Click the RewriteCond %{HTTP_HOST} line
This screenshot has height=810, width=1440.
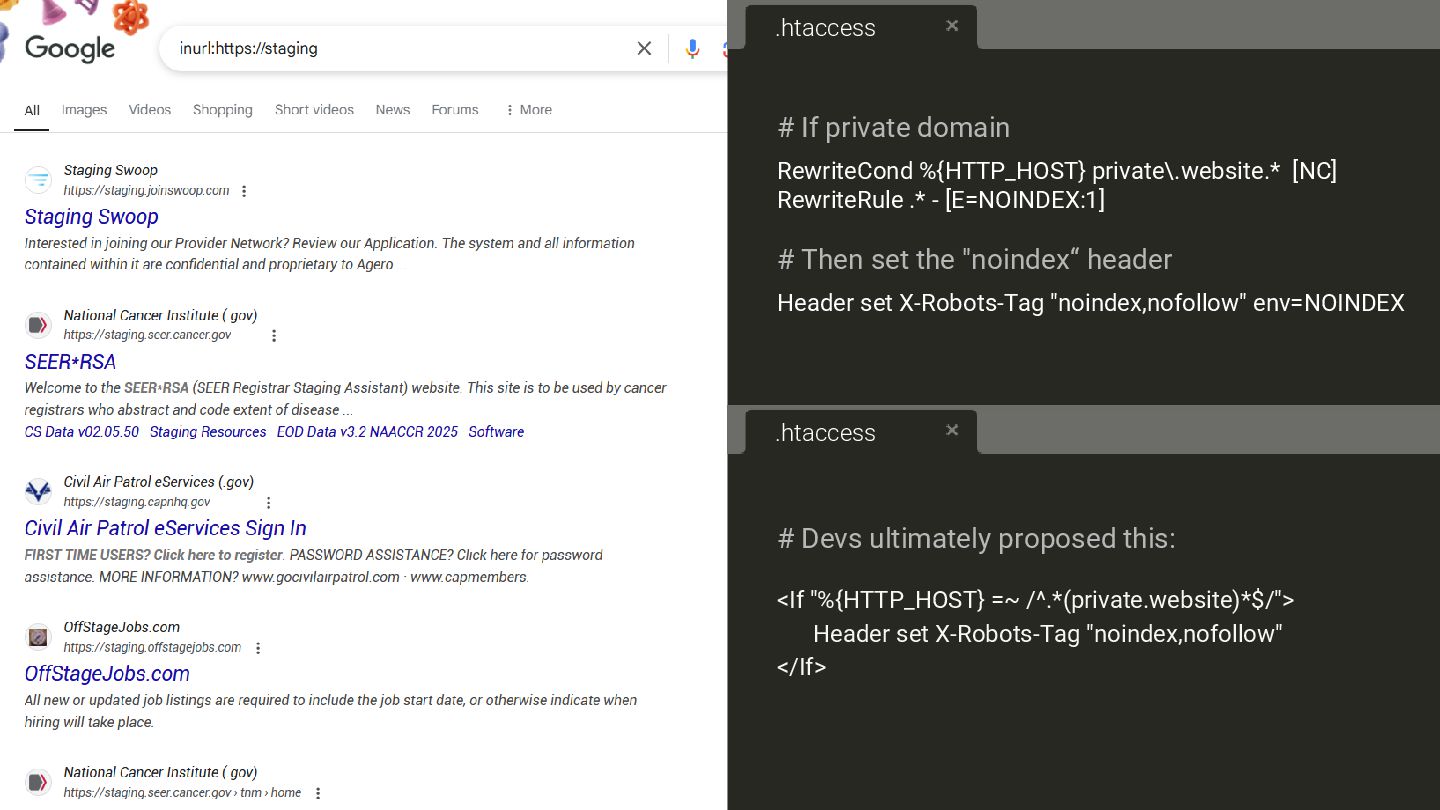pyautogui.click(x=1057, y=171)
